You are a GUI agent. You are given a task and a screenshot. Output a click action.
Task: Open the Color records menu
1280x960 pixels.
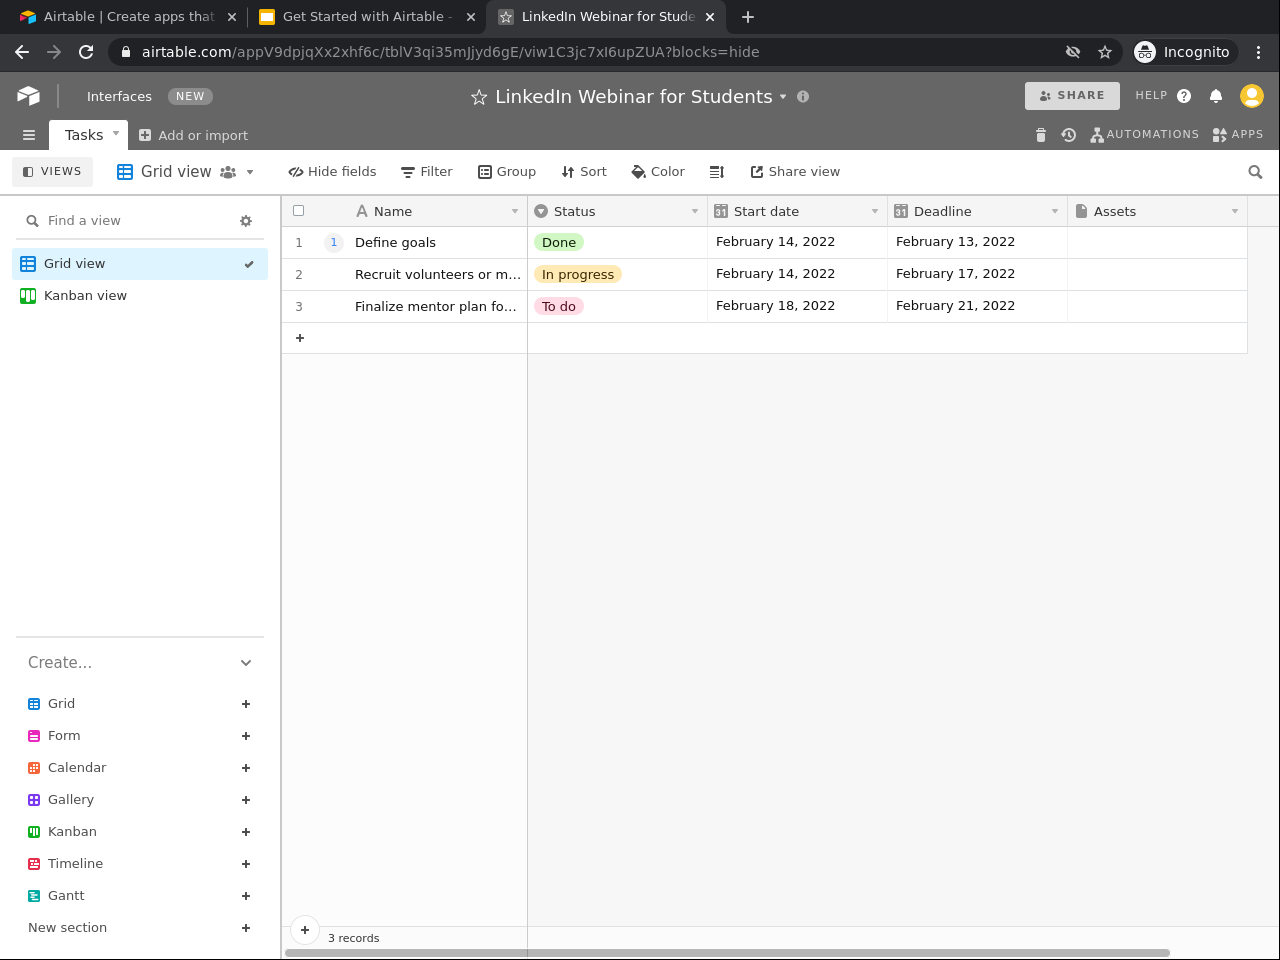(x=658, y=172)
